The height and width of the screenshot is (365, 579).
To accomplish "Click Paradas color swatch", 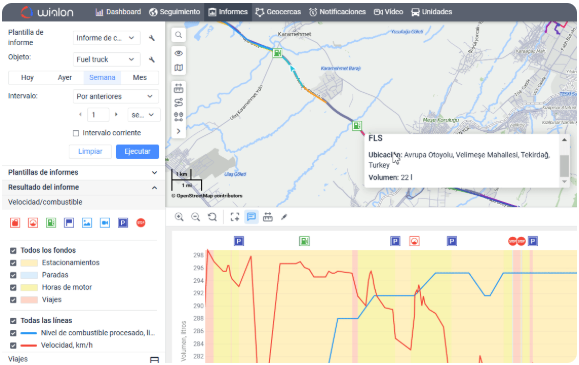I will (x=29, y=275).
